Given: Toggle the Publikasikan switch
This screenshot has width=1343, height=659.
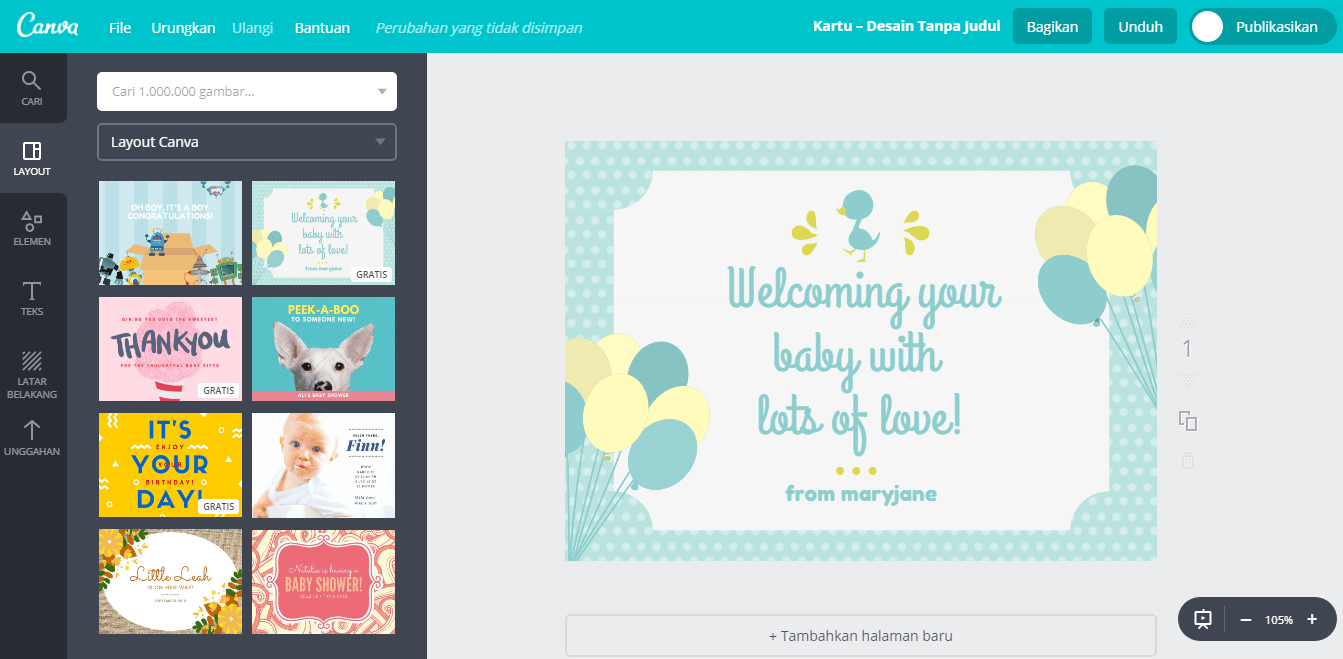Looking at the screenshot, I should (1208, 27).
